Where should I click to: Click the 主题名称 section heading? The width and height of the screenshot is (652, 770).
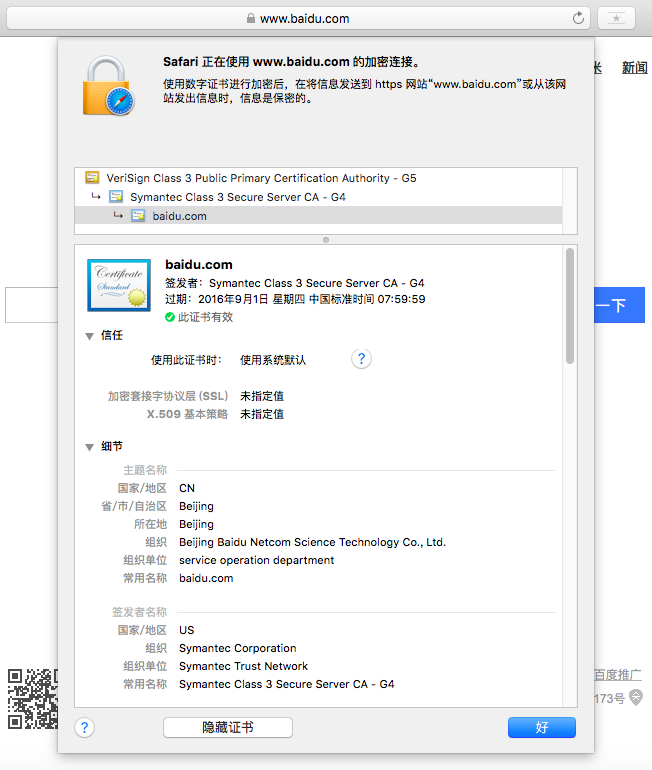click(x=145, y=470)
